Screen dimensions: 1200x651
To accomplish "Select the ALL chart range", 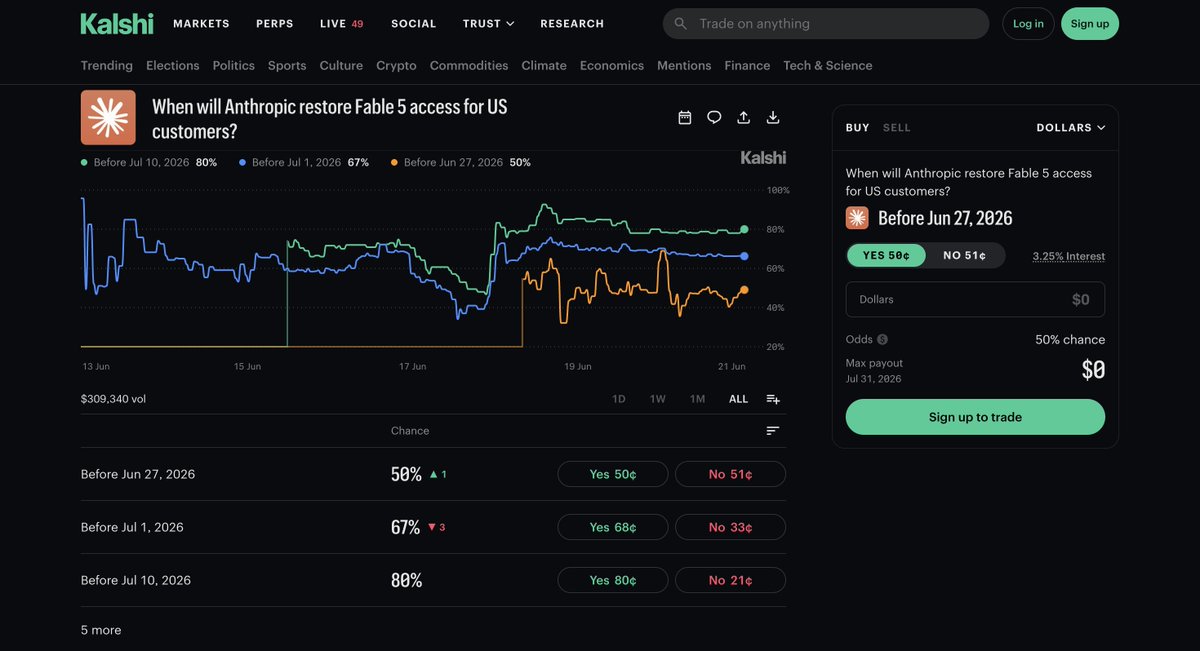I will coord(738,399).
